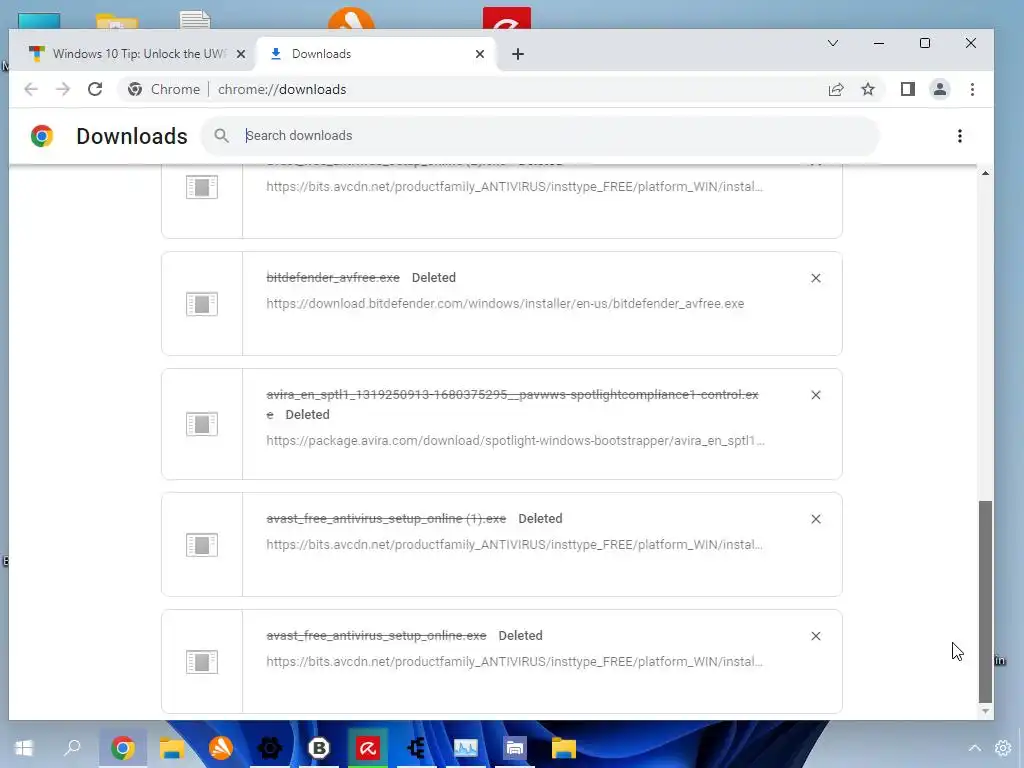Open the performance monitor taskbar app
Image resolution: width=1024 pixels, height=768 pixels.
(x=466, y=748)
